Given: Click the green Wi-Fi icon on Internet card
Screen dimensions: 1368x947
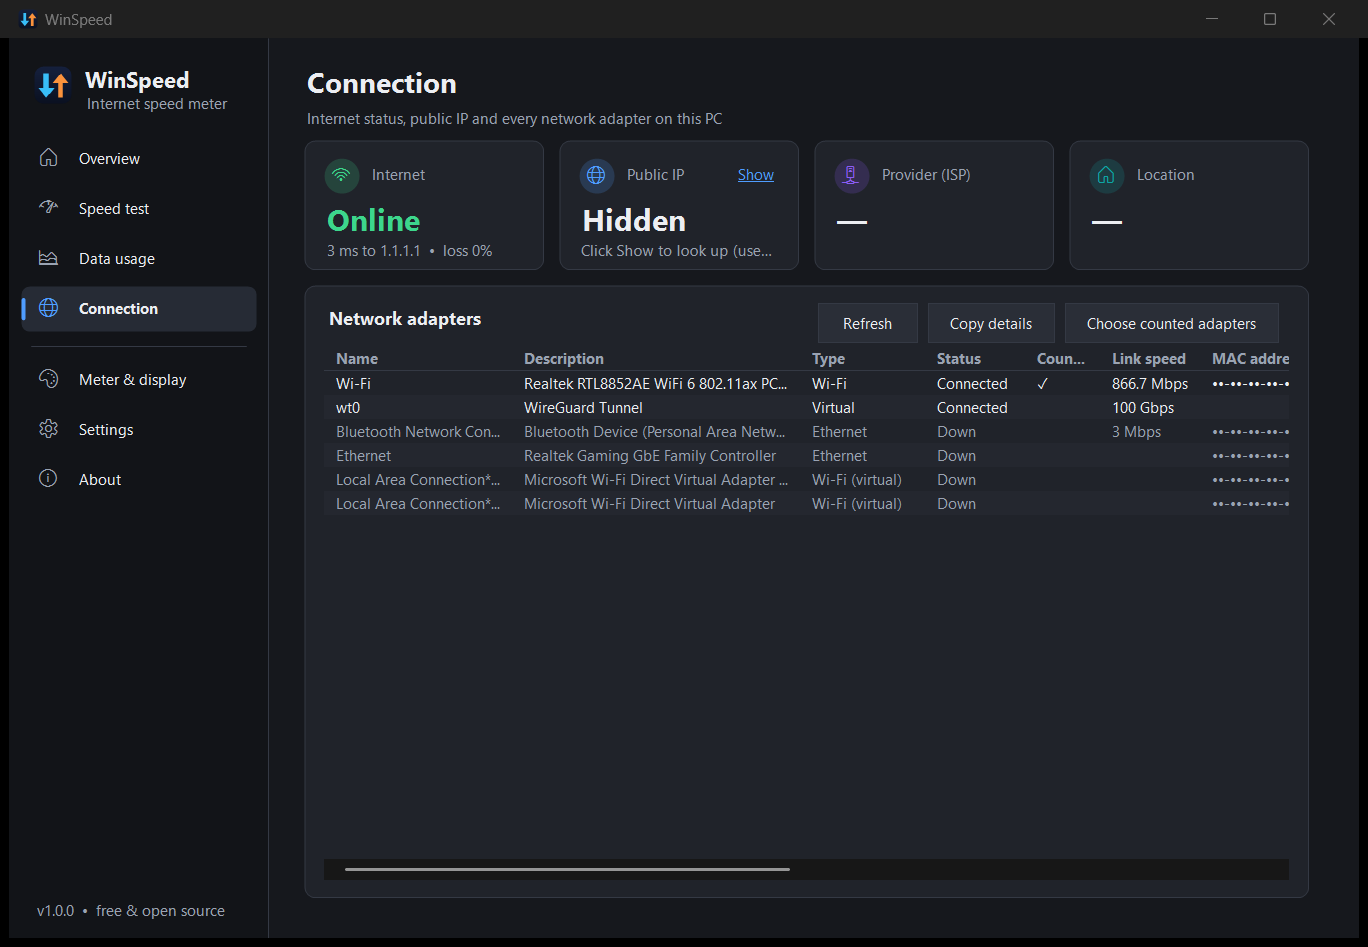Looking at the screenshot, I should click(x=342, y=175).
